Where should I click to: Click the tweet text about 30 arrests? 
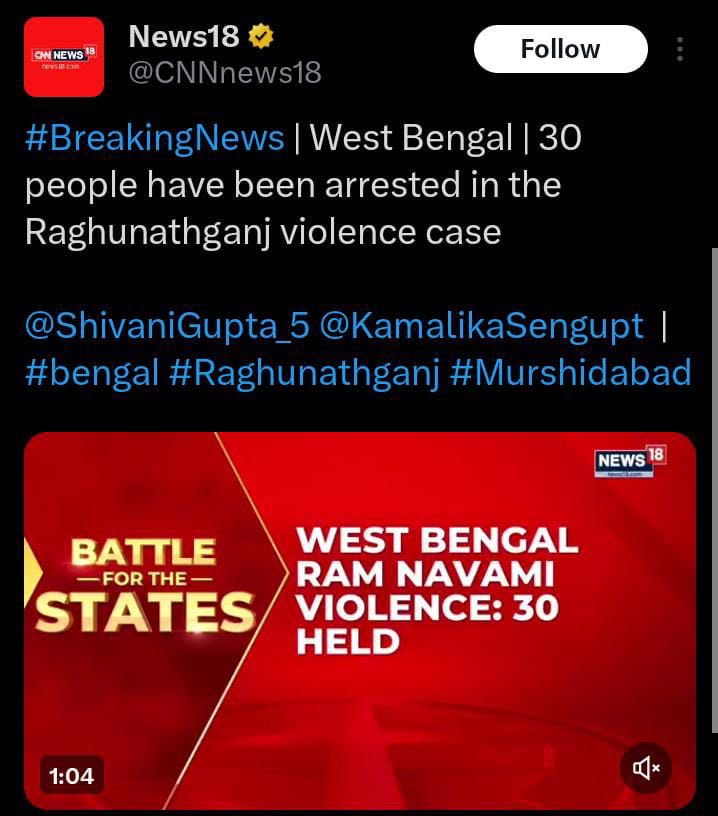(300, 185)
